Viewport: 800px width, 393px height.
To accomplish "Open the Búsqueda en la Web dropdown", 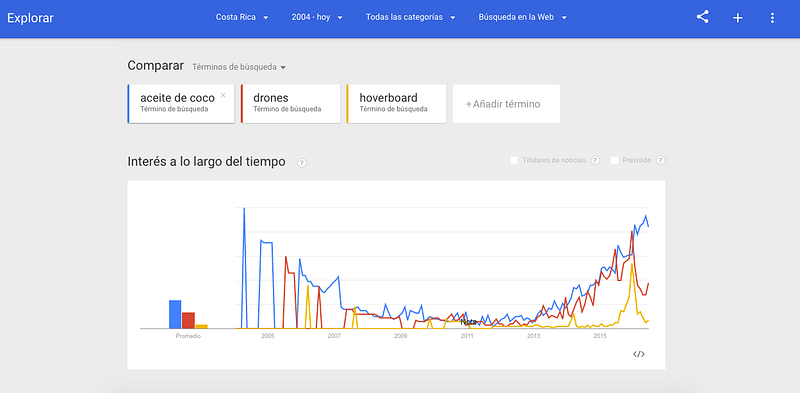I will pos(522,17).
